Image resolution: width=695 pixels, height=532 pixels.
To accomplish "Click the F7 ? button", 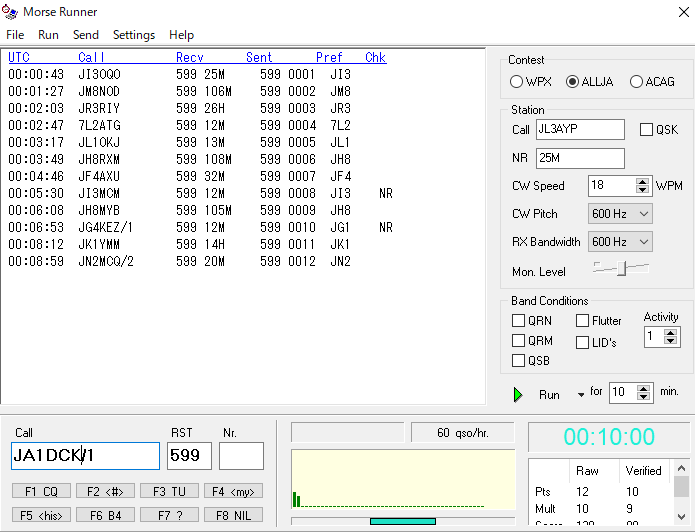I will click(169, 515).
